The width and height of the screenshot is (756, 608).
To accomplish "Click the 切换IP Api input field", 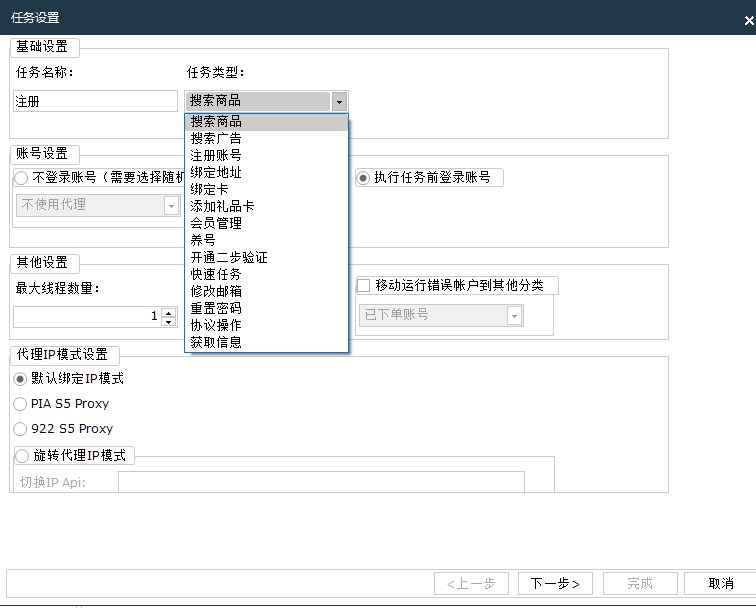I will point(321,482).
